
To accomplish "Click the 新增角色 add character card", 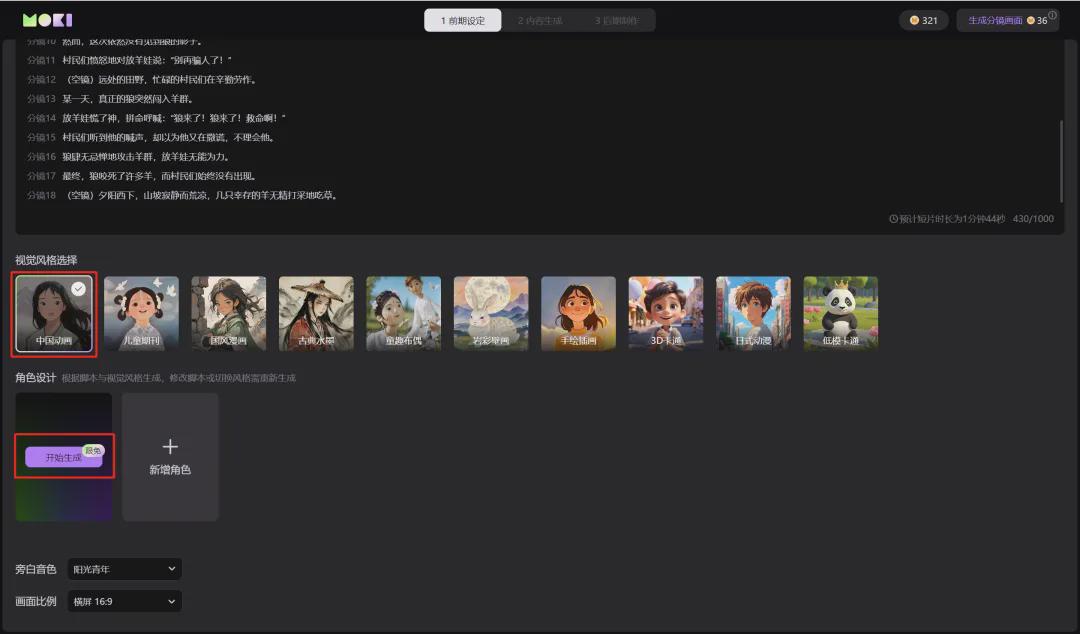I will pyautogui.click(x=170, y=456).
